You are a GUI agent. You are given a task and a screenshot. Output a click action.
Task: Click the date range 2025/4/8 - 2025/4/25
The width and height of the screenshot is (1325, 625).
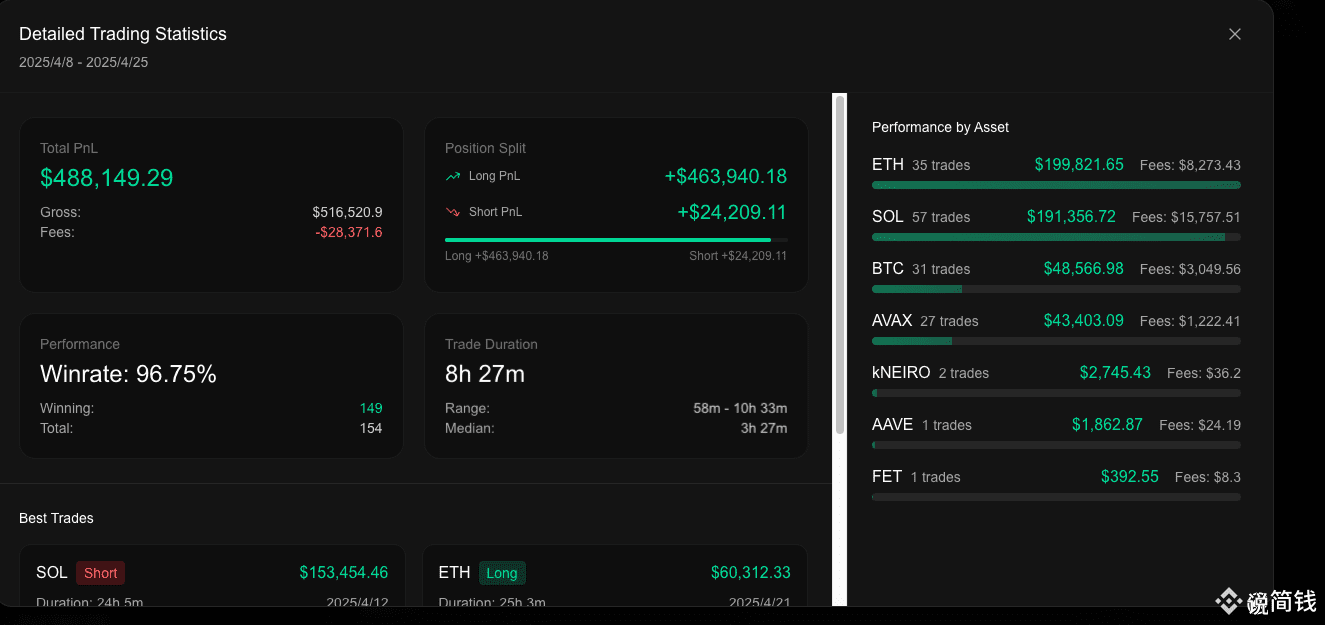click(84, 62)
